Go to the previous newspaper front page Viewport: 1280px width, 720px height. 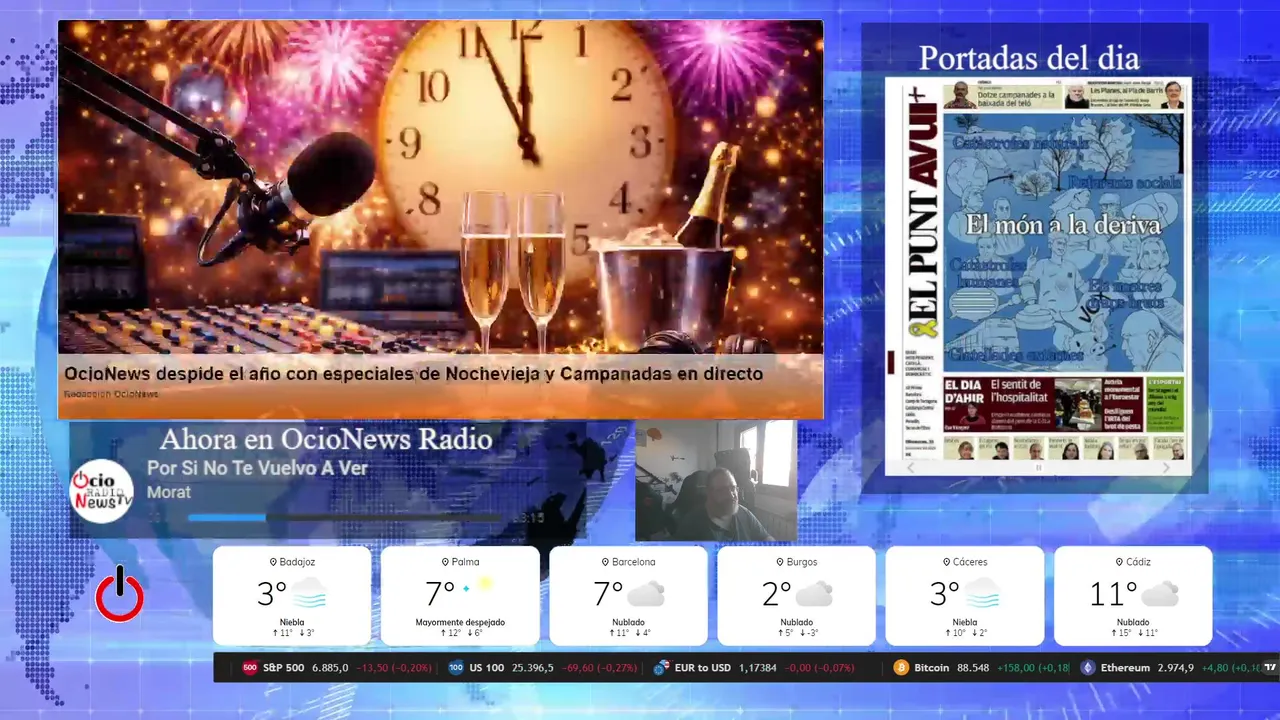point(910,467)
